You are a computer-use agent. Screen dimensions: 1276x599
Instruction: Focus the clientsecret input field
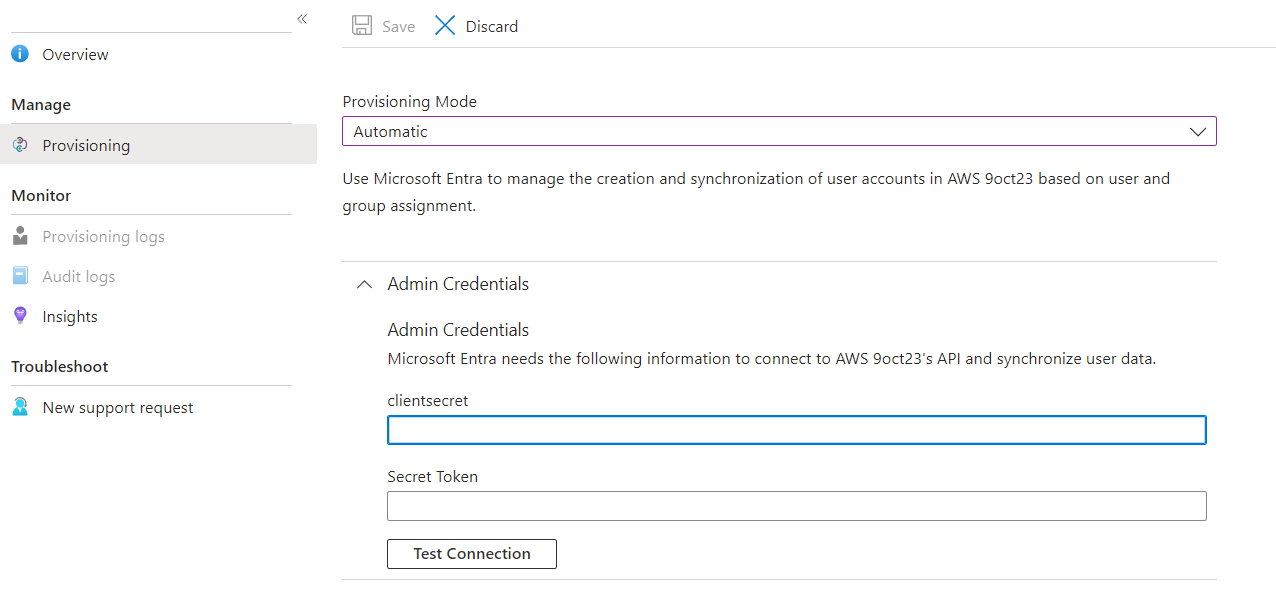pyautogui.click(x=796, y=430)
